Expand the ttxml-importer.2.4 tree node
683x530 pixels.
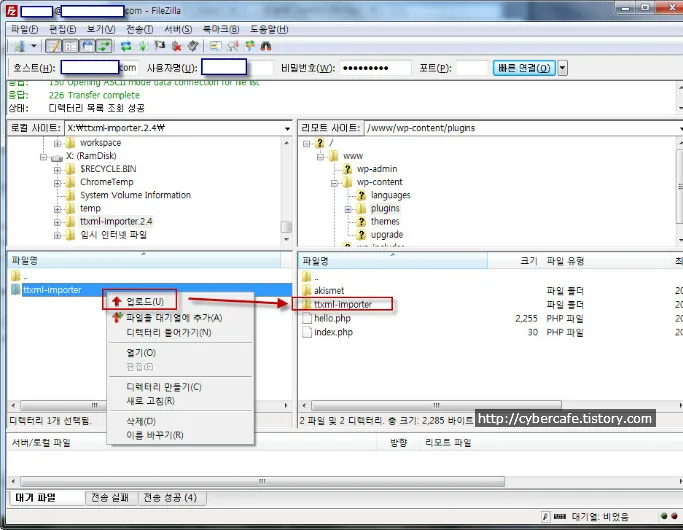[57, 223]
